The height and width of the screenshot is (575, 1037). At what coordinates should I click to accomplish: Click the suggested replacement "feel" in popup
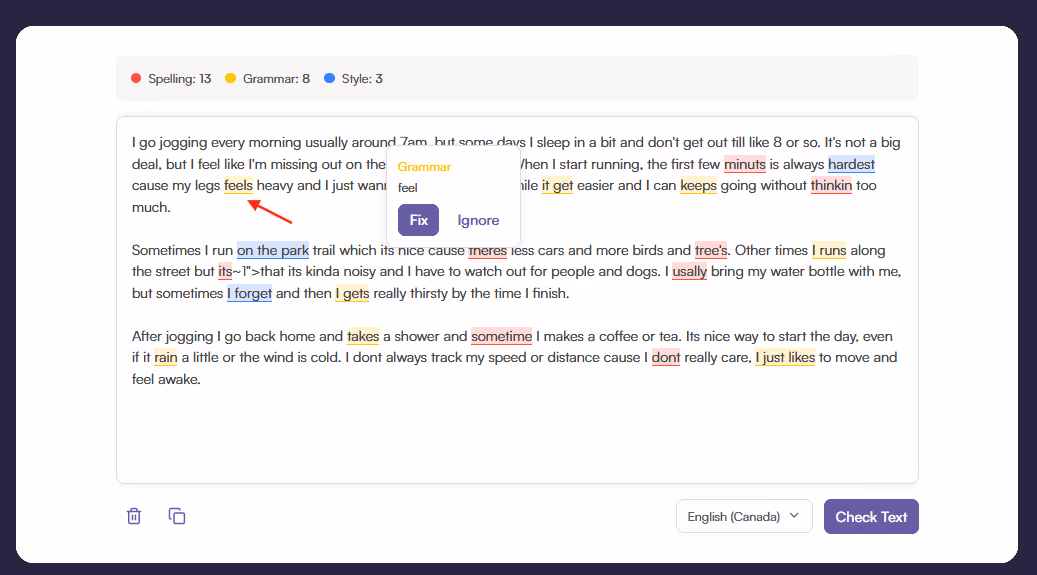[407, 188]
